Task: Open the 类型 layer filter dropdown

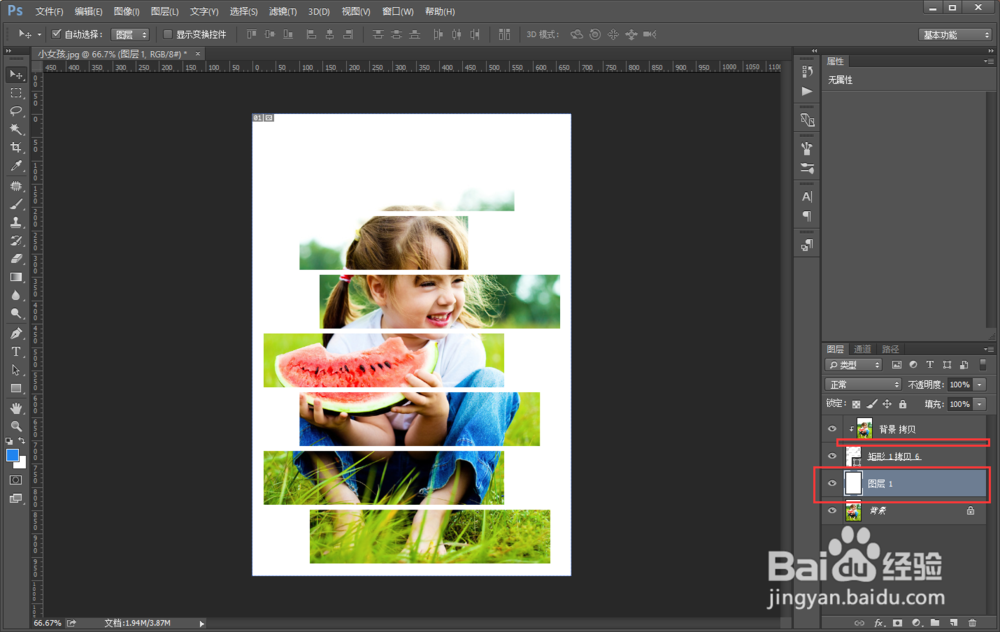Action: coord(853,365)
